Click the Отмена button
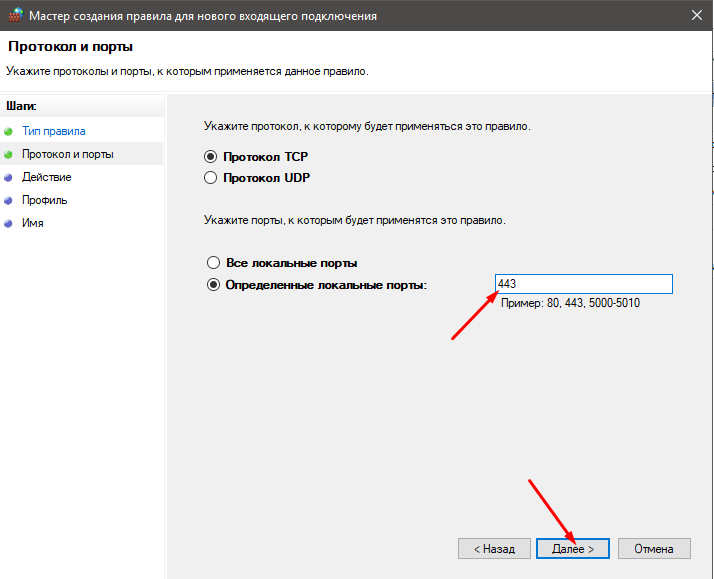 point(654,549)
